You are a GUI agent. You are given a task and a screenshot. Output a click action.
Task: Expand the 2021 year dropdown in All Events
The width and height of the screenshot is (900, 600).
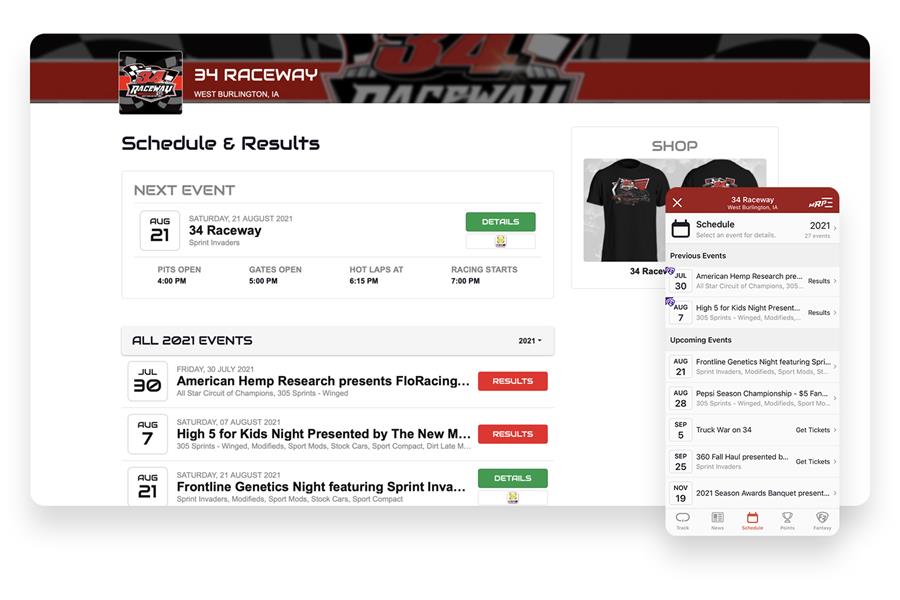[x=530, y=340]
